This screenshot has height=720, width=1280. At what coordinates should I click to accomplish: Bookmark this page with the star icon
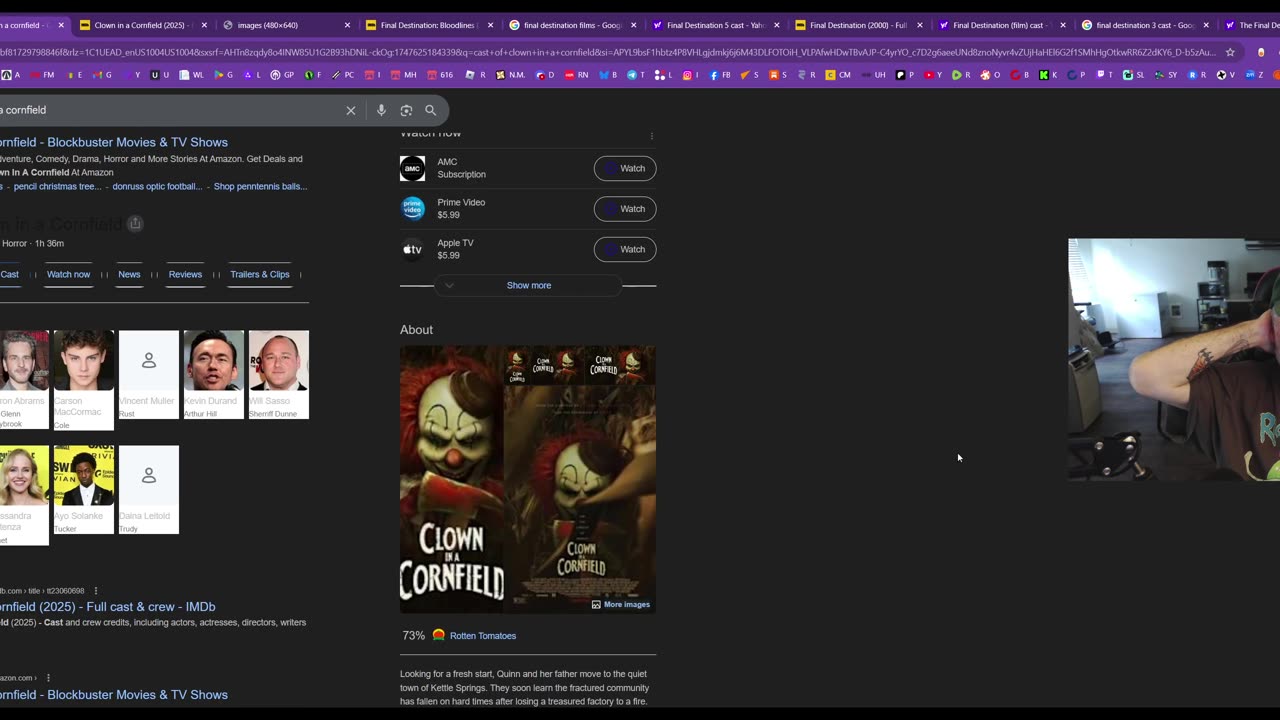1230,52
